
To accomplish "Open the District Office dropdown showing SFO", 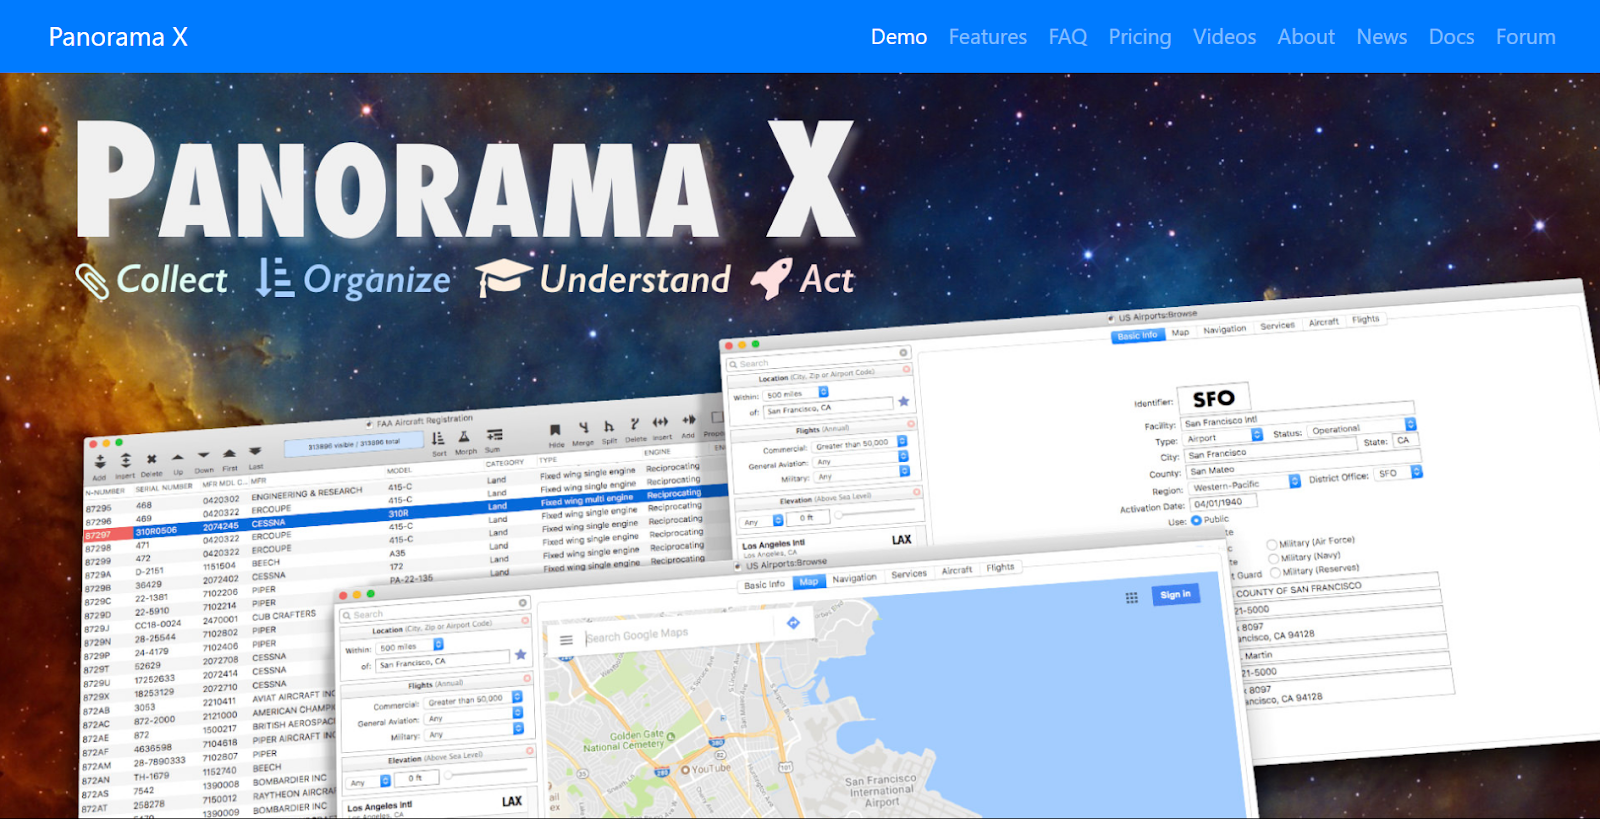I will [1397, 473].
